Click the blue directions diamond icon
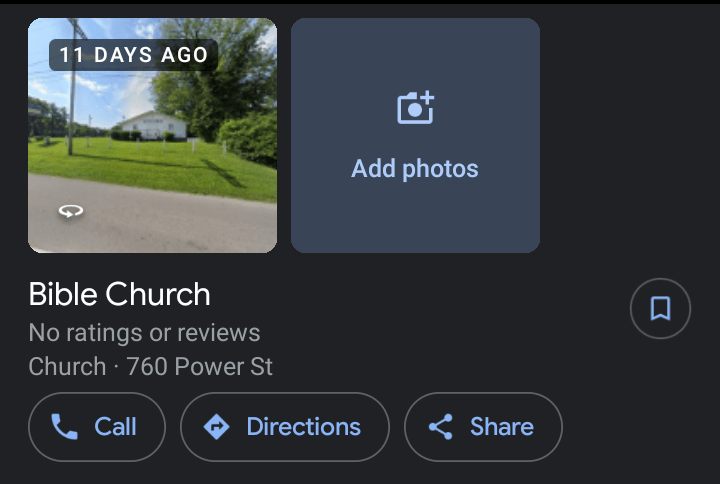The width and height of the screenshot is (720, 484). click(217, 427)
